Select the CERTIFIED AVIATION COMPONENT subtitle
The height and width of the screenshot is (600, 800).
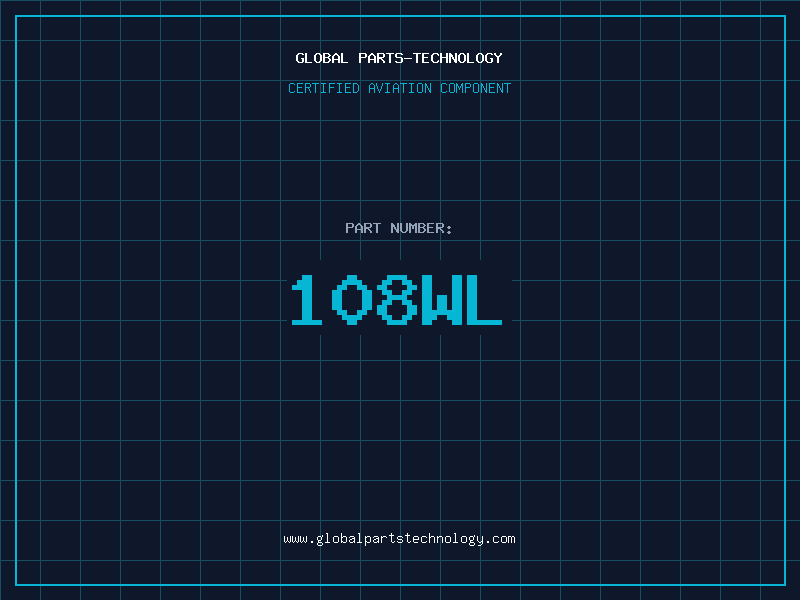[399, 88]
